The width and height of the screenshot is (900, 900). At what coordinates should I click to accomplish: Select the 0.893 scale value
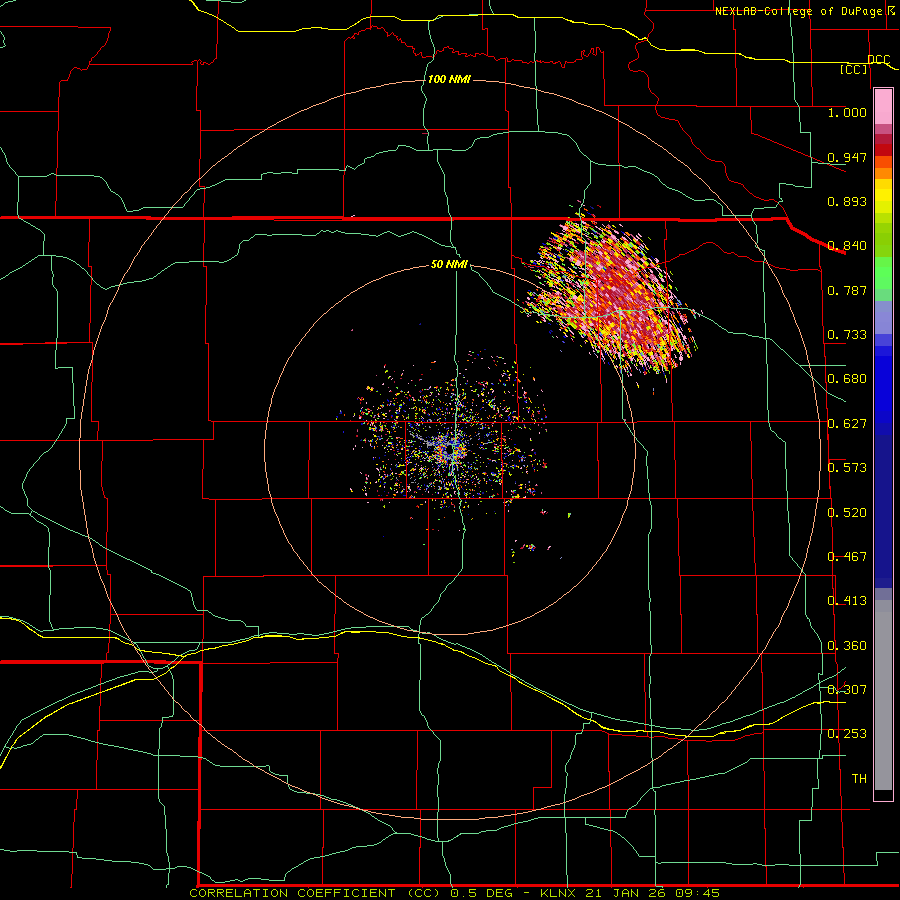click(x=847, y=201)
